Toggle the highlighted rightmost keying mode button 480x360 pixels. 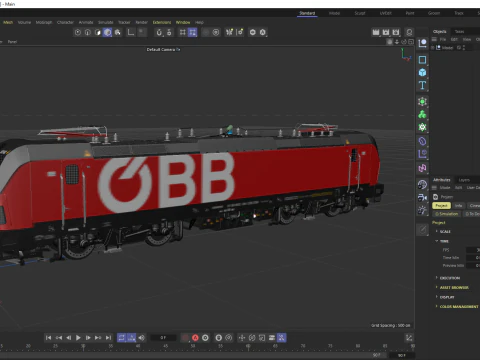click(282, 338)
